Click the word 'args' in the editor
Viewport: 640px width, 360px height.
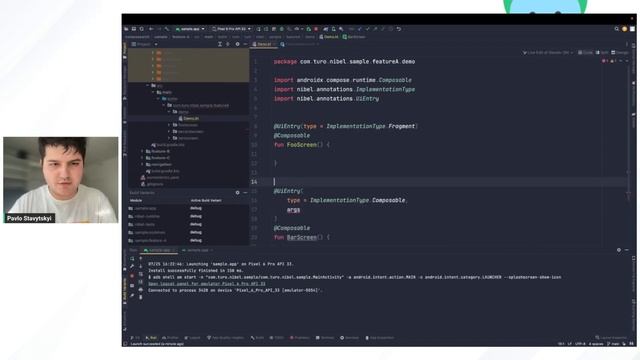(293, 210)
